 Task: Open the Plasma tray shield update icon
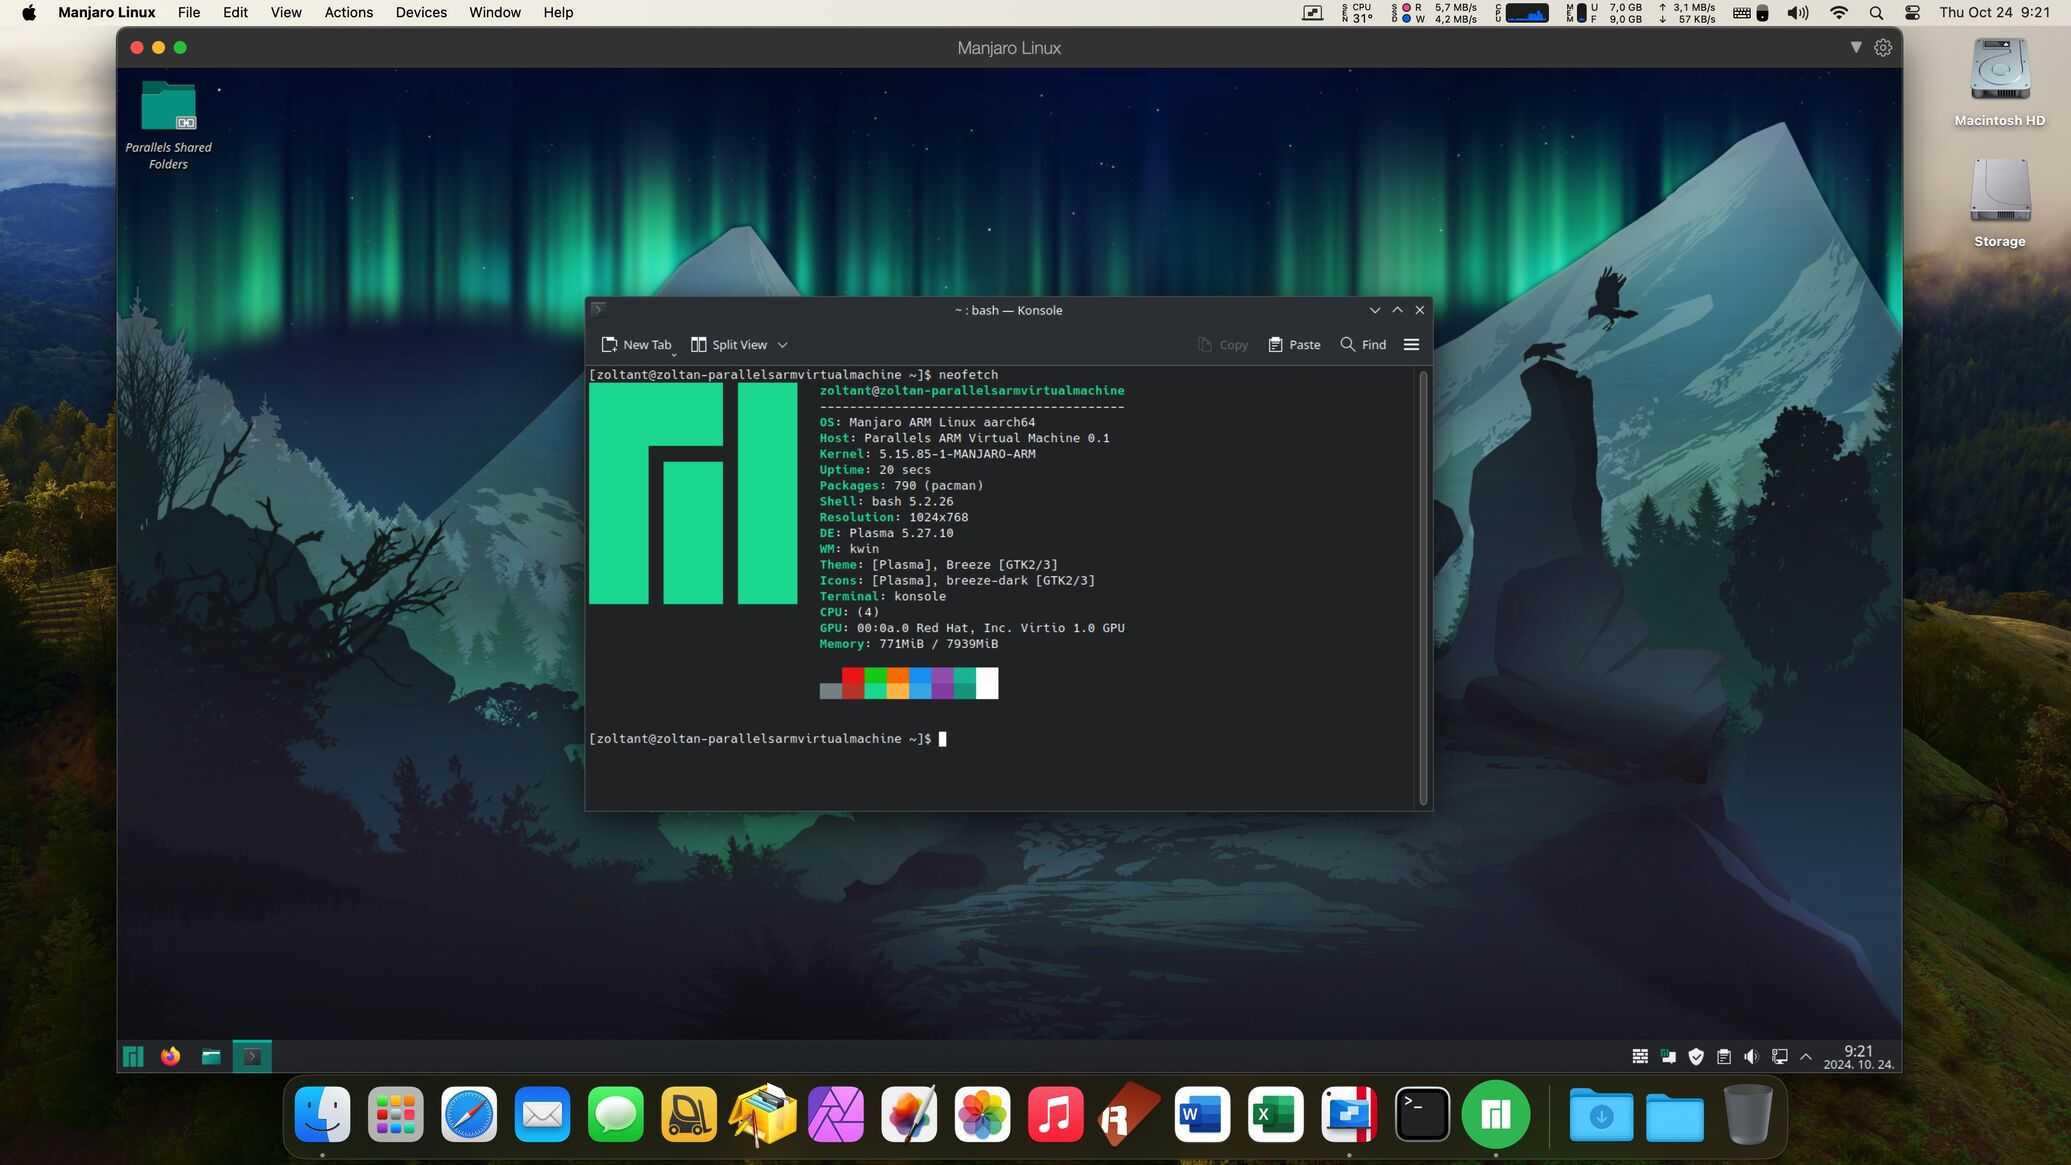click(x=1696, y=1056)
